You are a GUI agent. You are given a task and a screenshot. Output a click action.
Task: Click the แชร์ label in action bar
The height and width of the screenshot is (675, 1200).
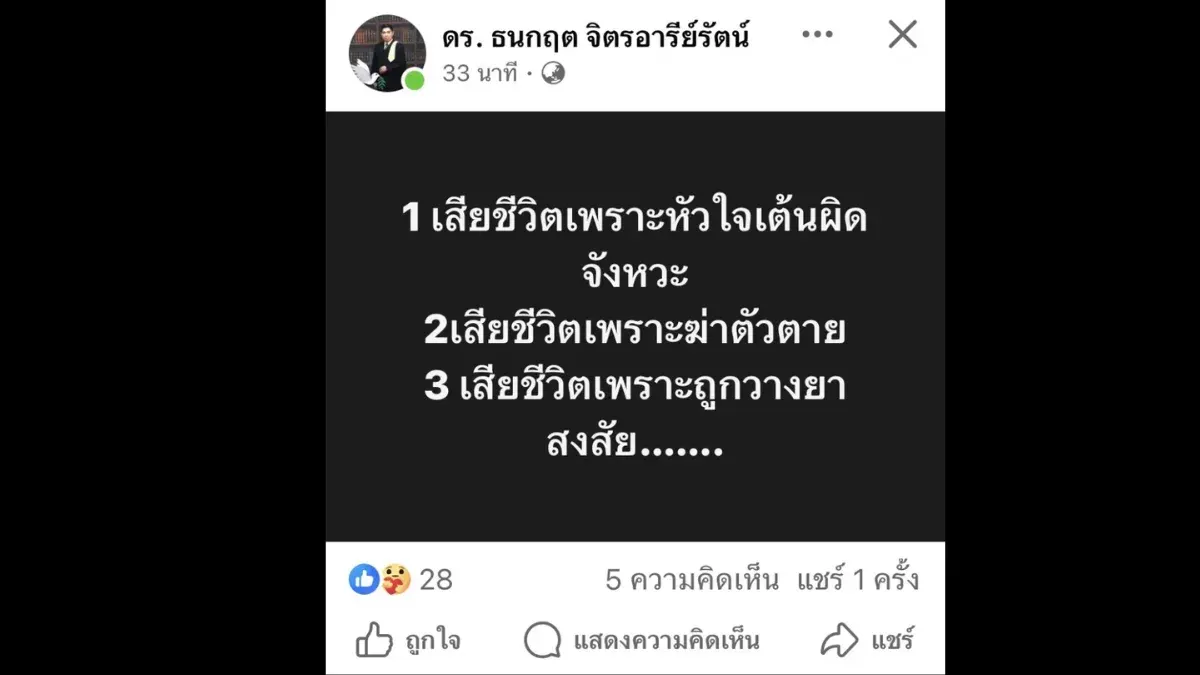tap(892, 641)
